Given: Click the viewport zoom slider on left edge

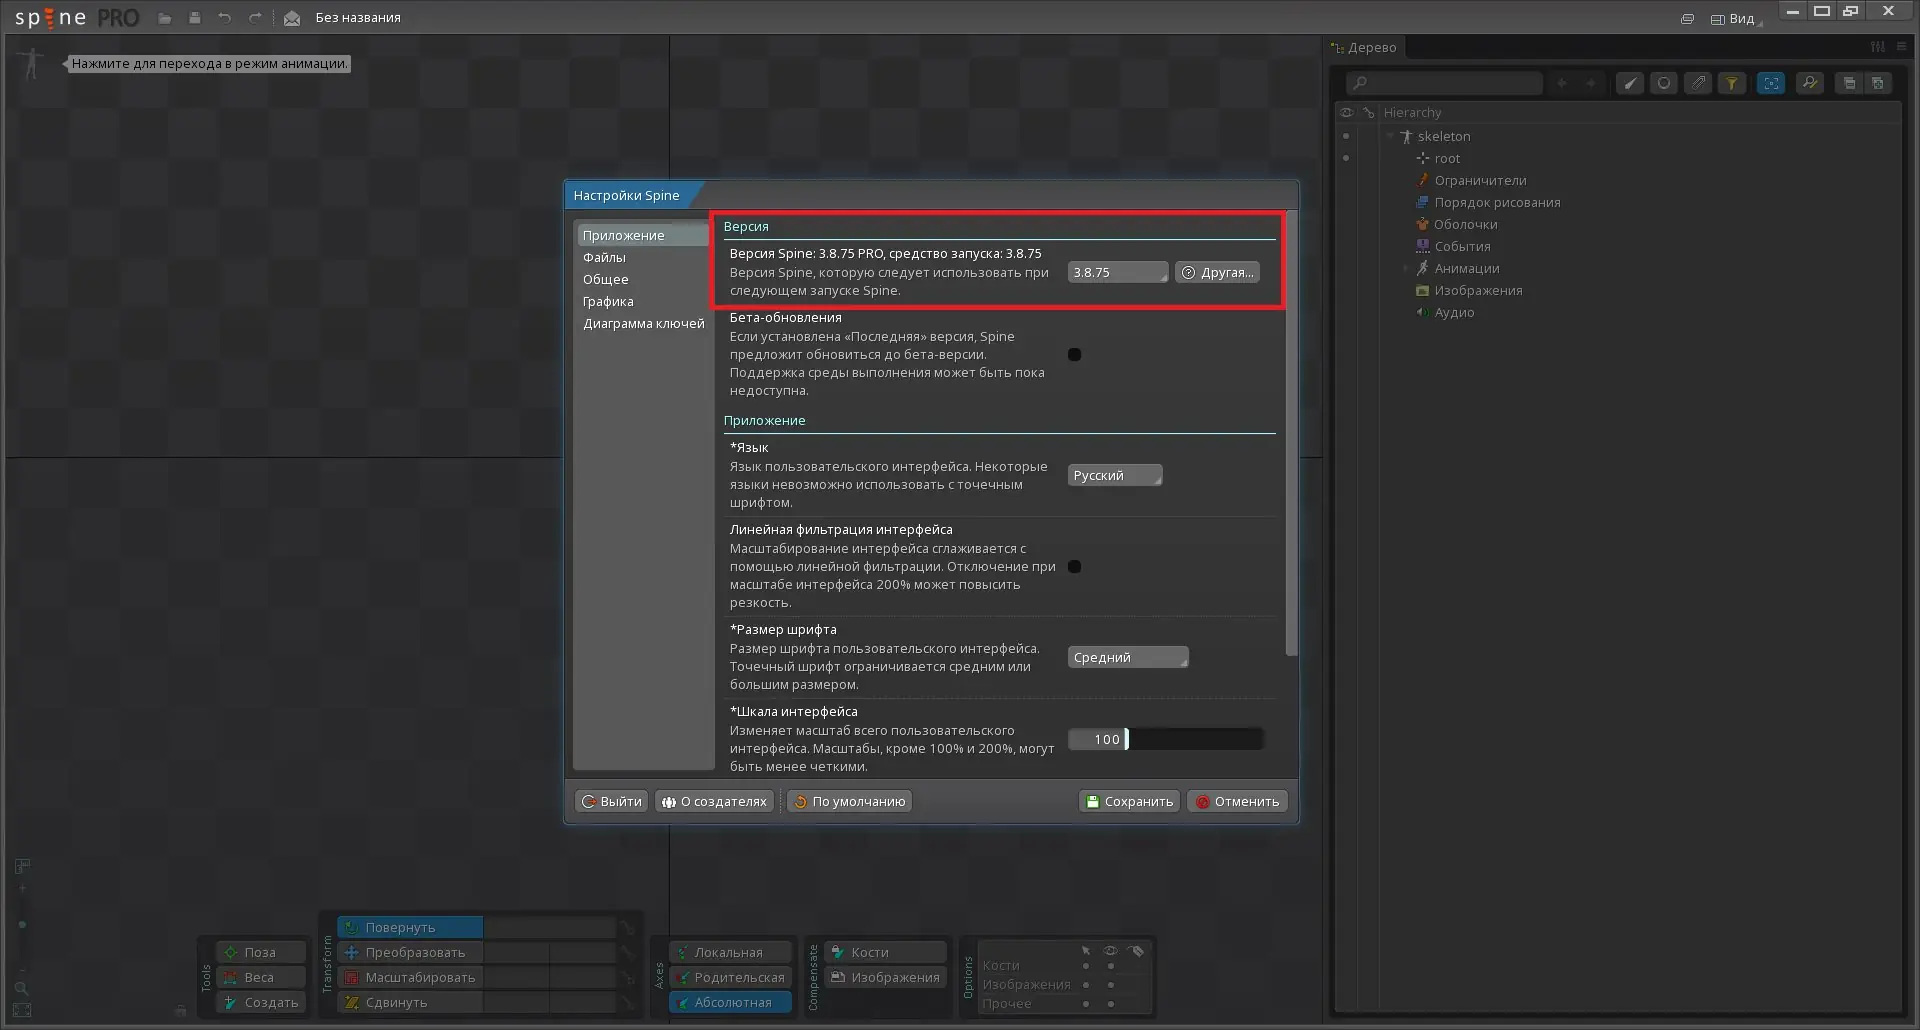Looking at the screenshot, I should [x=22, y=926].
